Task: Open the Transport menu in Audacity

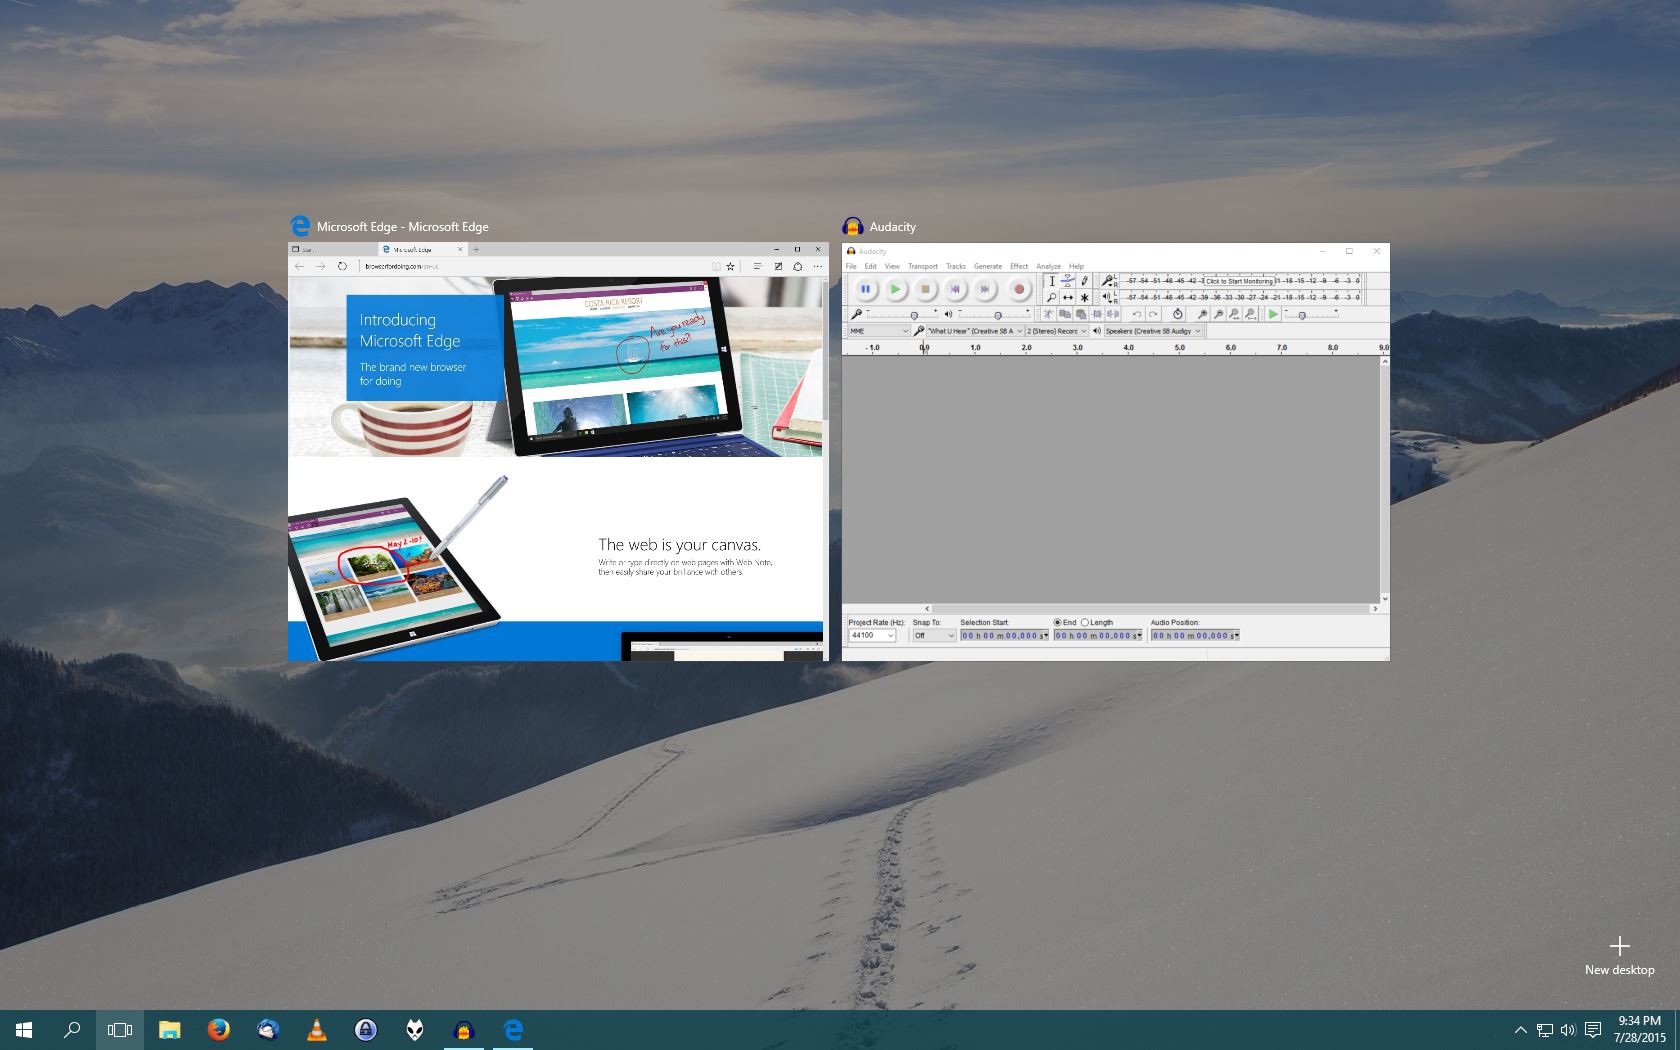Action: [923, 266]
